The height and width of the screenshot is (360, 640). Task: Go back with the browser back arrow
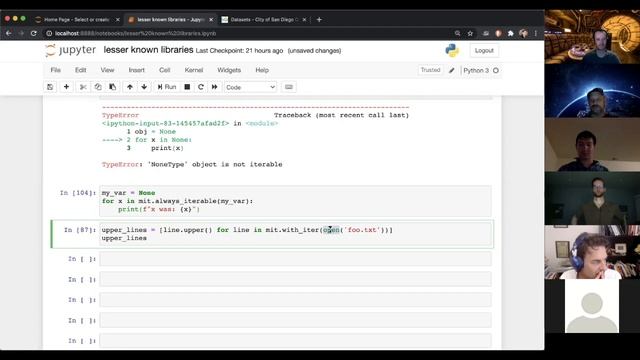pyautogui.click(x=9, y=33)
